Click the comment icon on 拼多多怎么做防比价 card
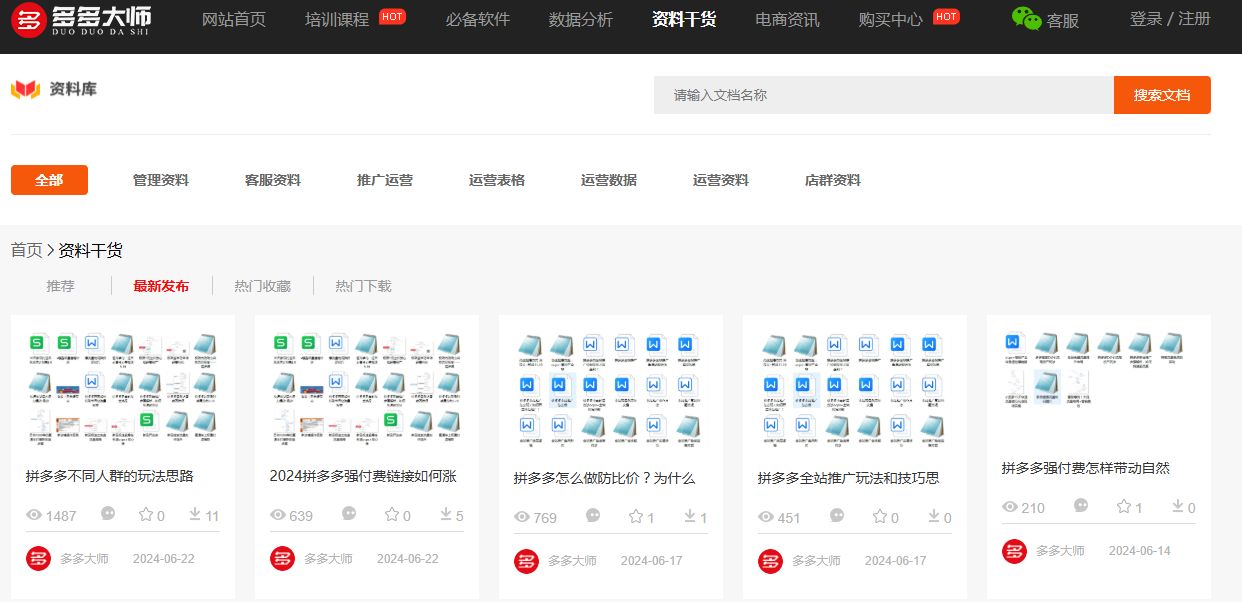The height and width of the screenshot is (602, 1242). coord(593,516)
